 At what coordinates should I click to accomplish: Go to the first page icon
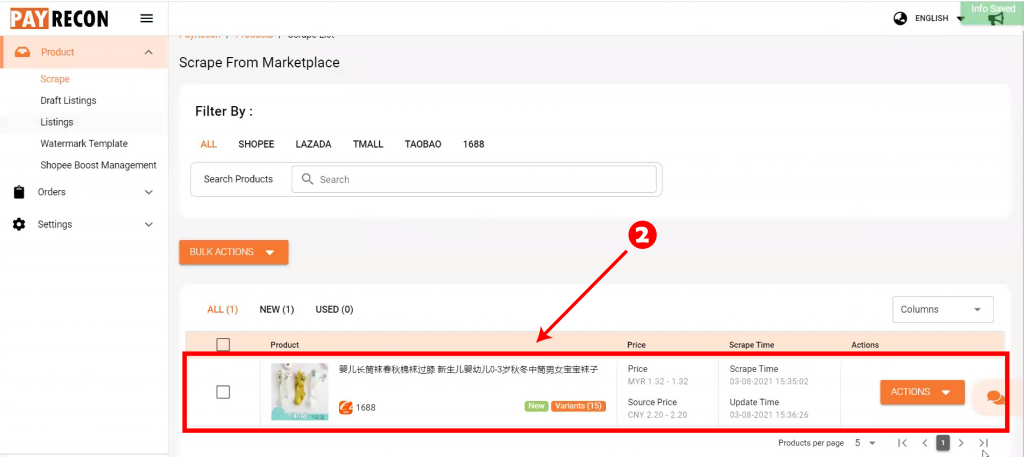[x=903, y=443]
